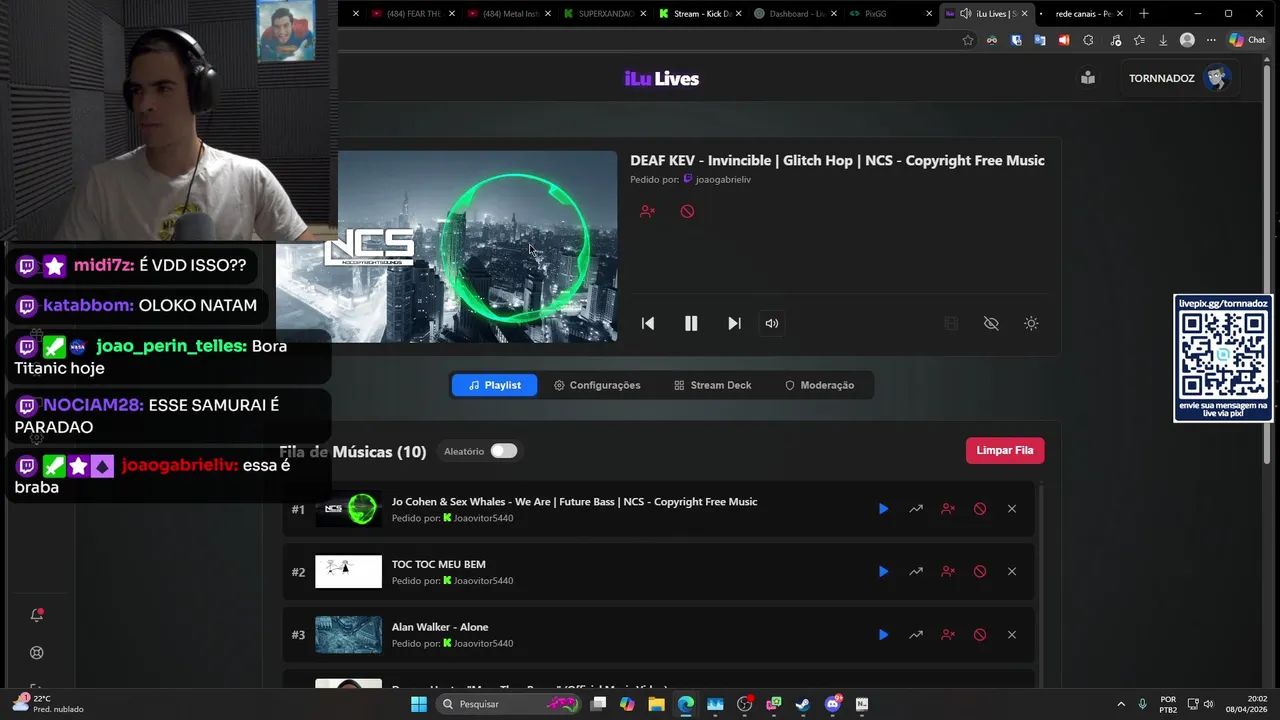Toggle the hide-video eye icon in player
This screenshot has width=1280, height=720.
(x=991, y=323)
